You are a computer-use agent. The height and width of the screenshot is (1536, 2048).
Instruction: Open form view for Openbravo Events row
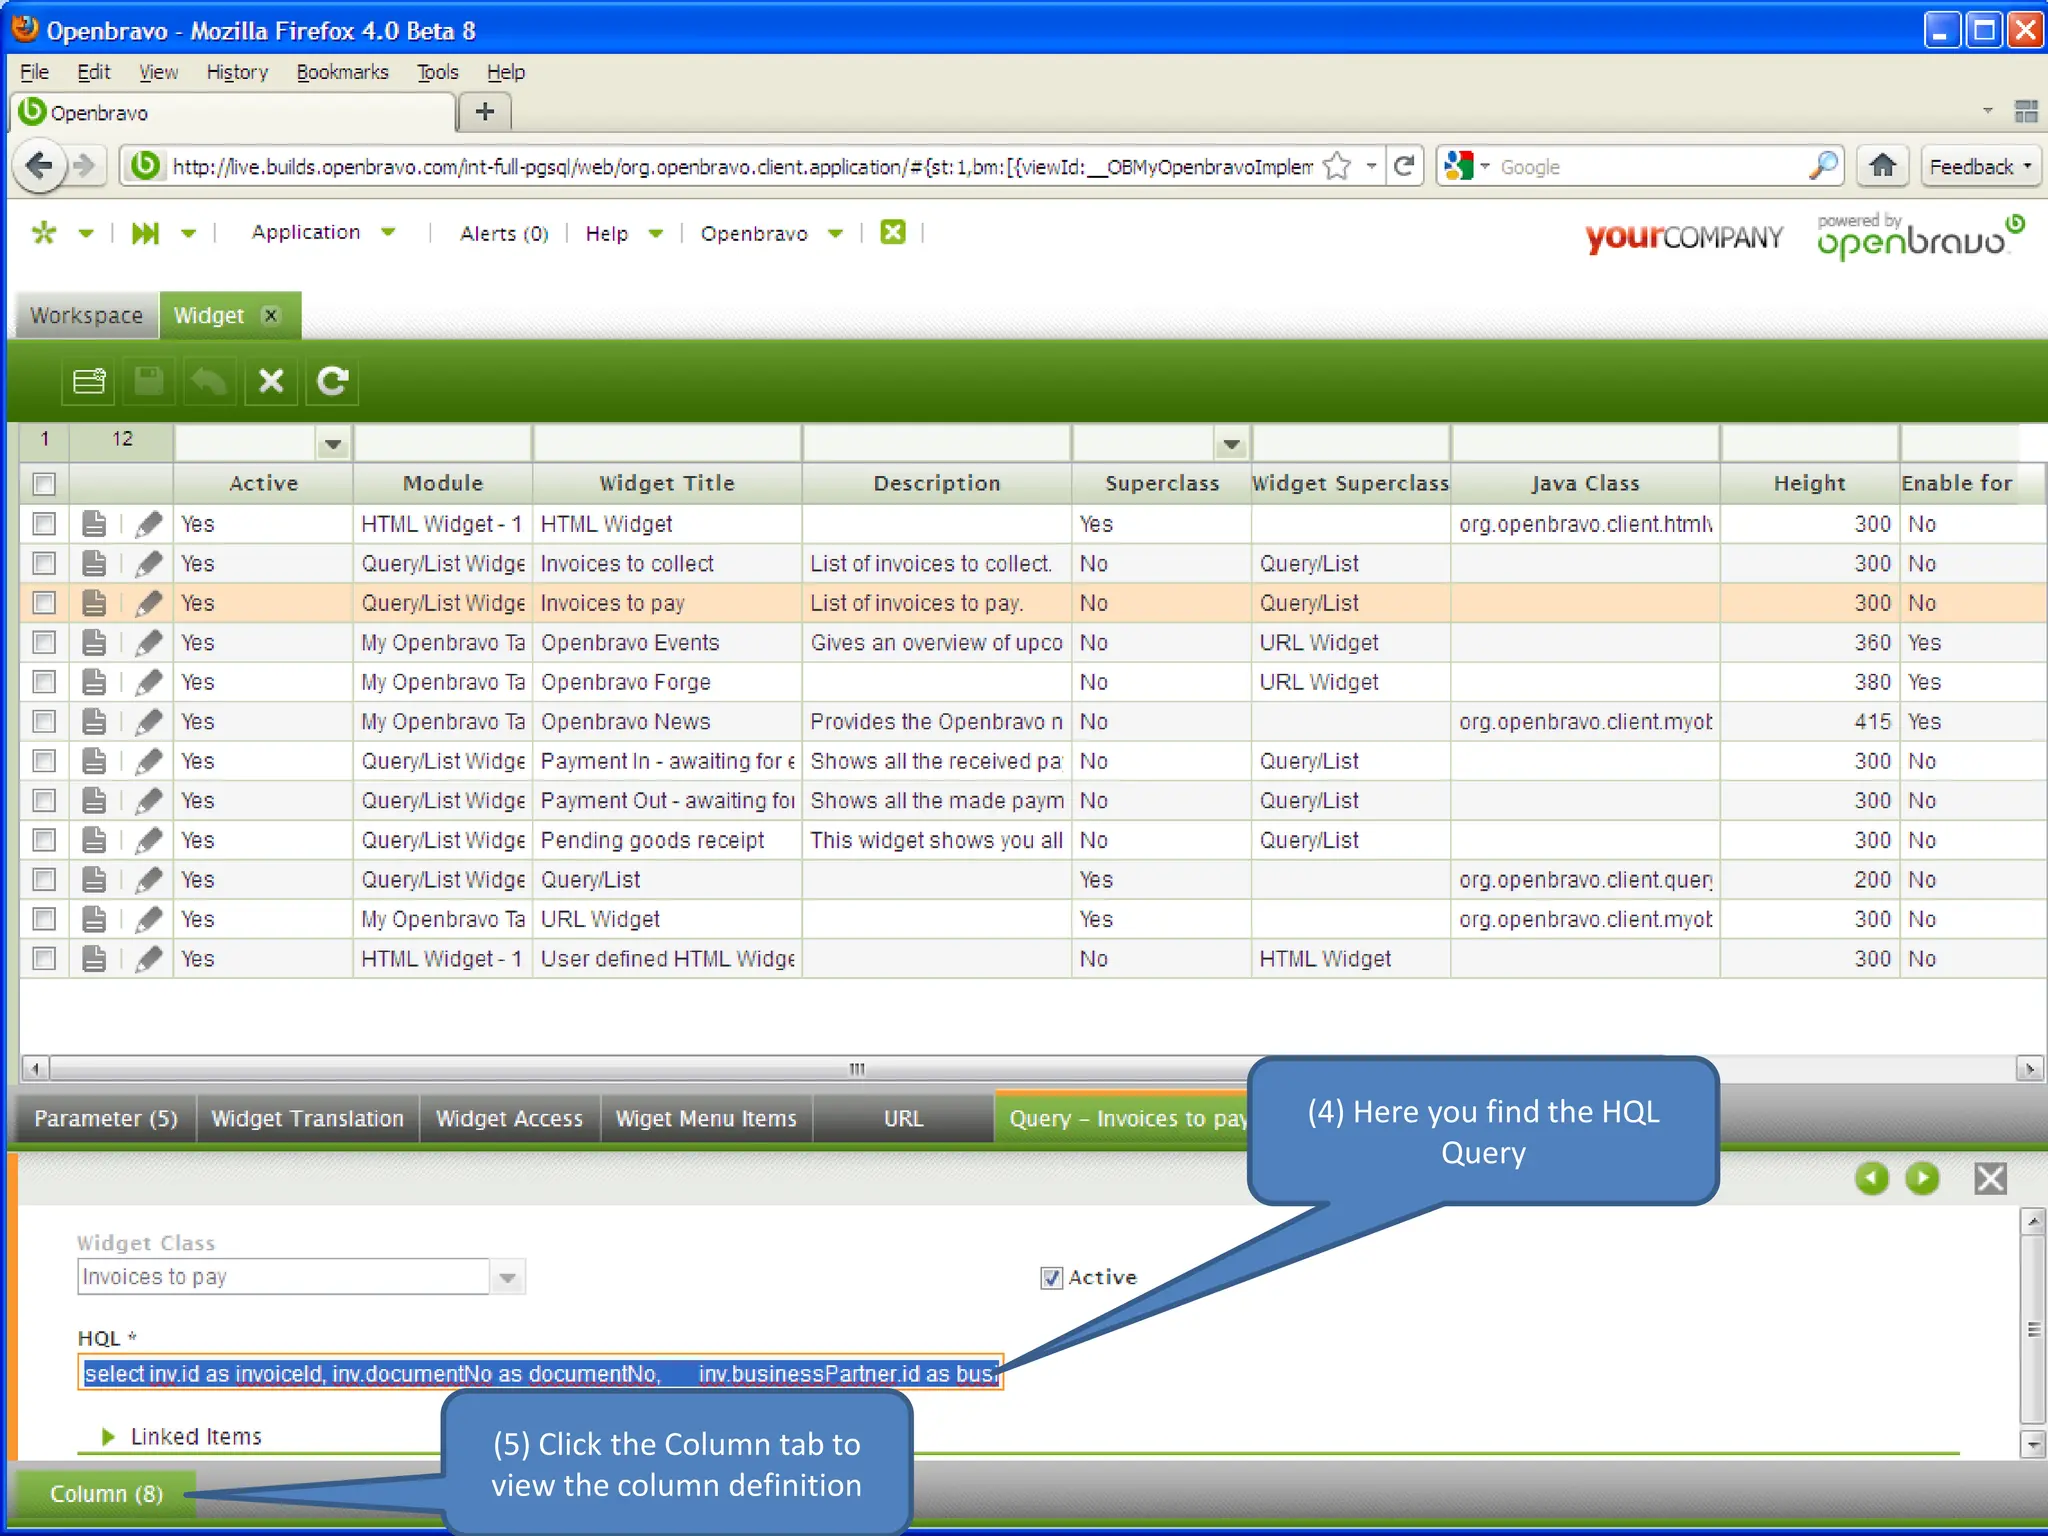pos(94,643)
